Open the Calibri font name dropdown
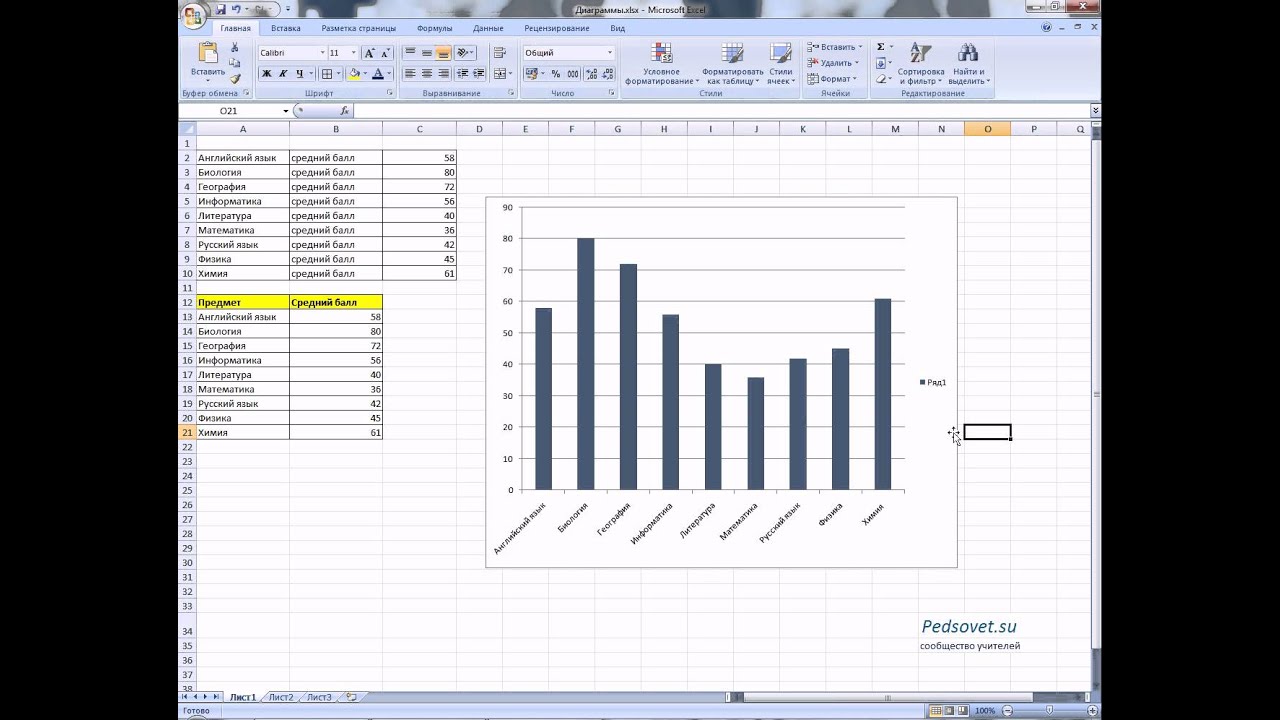This screenshot has width=1280, height=720. pyautogui.click(x=323, y=53)
